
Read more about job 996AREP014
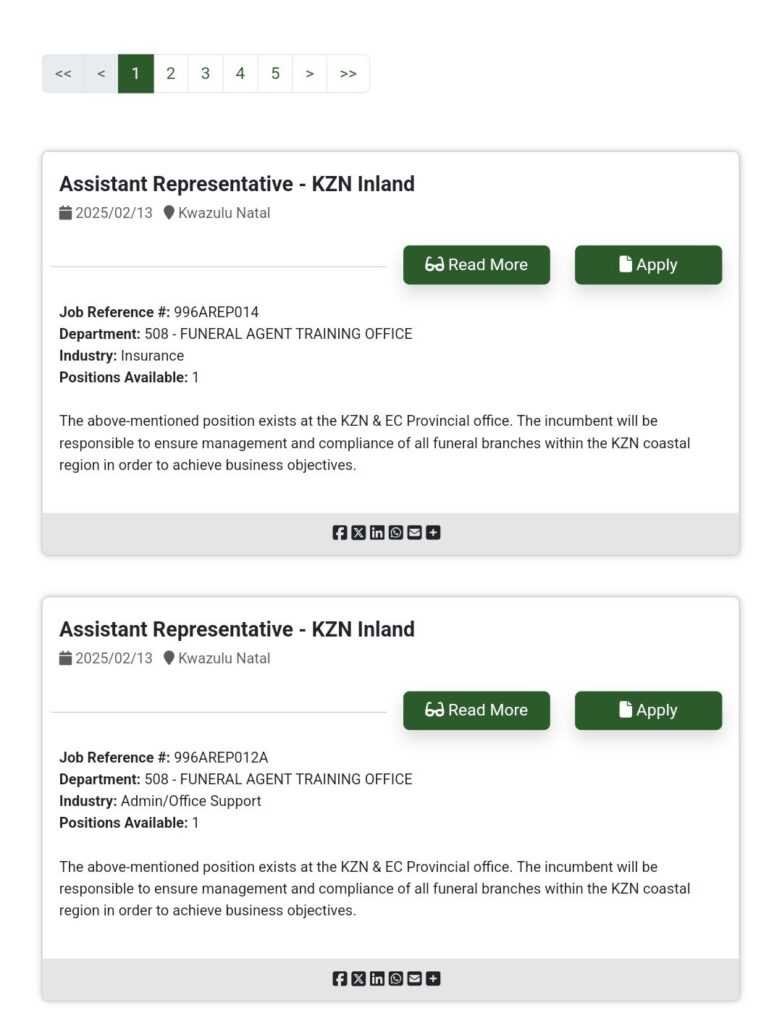click(476, 265)
